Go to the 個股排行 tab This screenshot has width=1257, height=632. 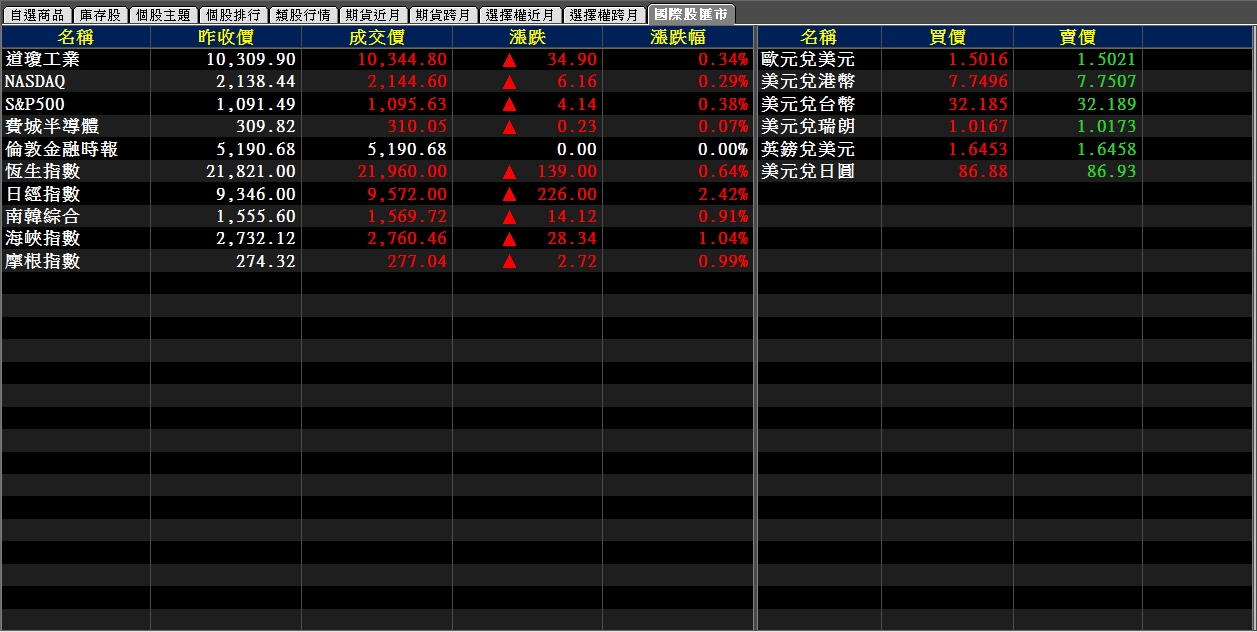coord(233,15)
